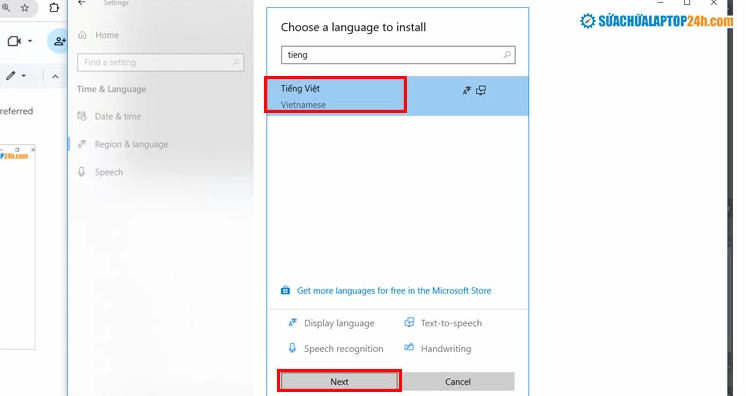Click the Region & language sidebar icon

[82, 144]
